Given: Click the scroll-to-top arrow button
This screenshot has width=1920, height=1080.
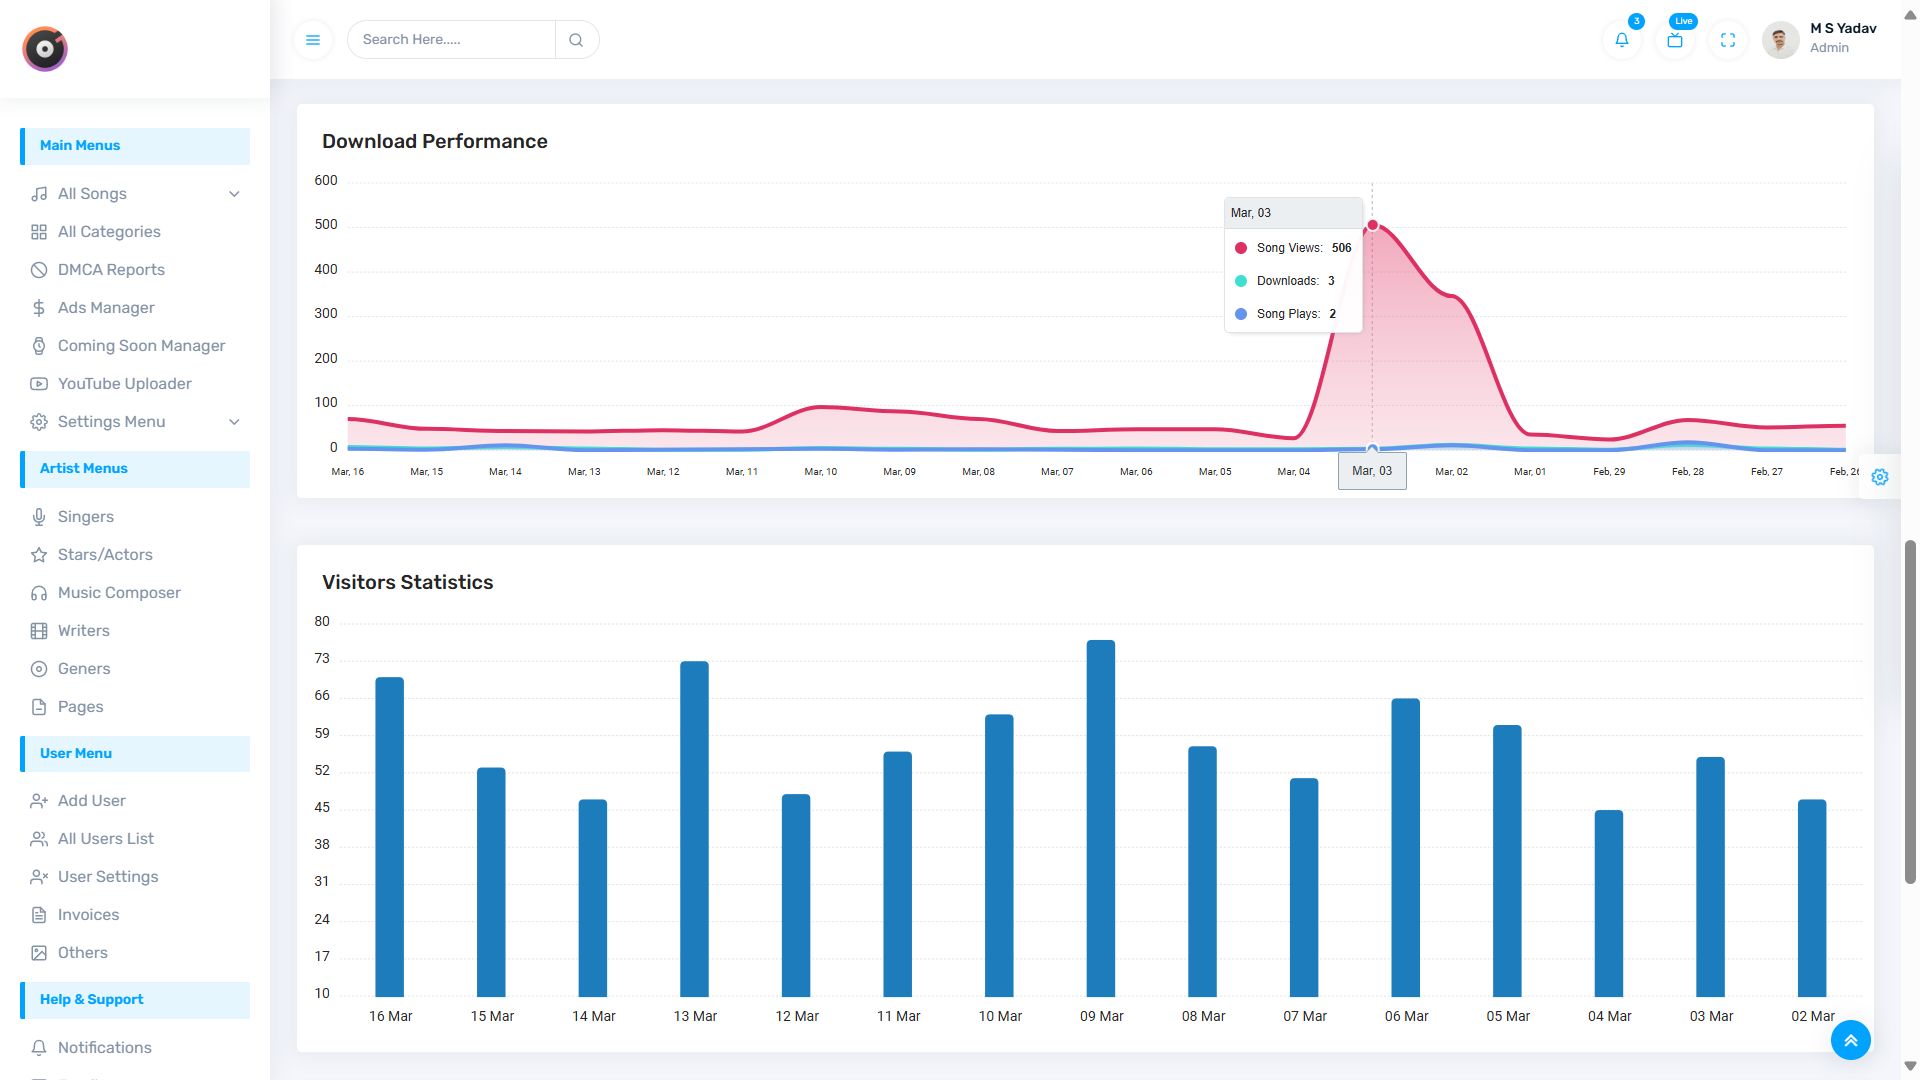Looking at the screenshot, I should click(x=1850, y=1040).
